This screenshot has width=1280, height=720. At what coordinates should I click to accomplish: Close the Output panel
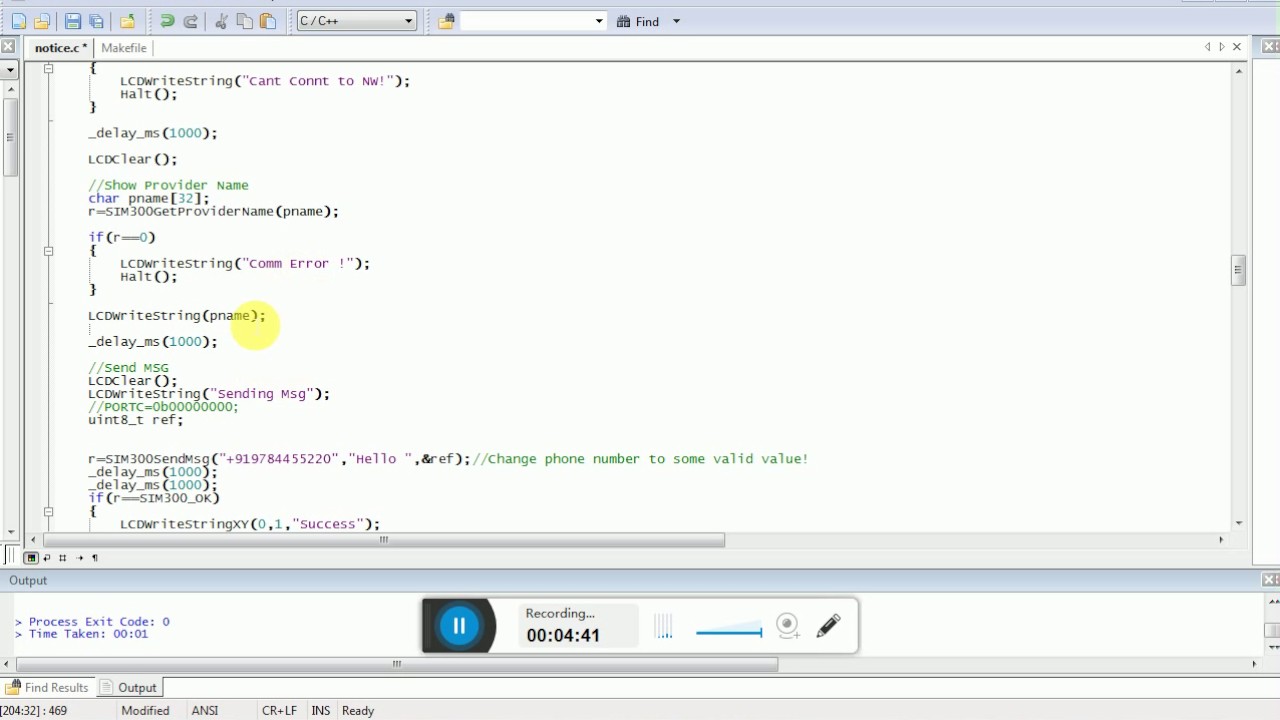1270,580
